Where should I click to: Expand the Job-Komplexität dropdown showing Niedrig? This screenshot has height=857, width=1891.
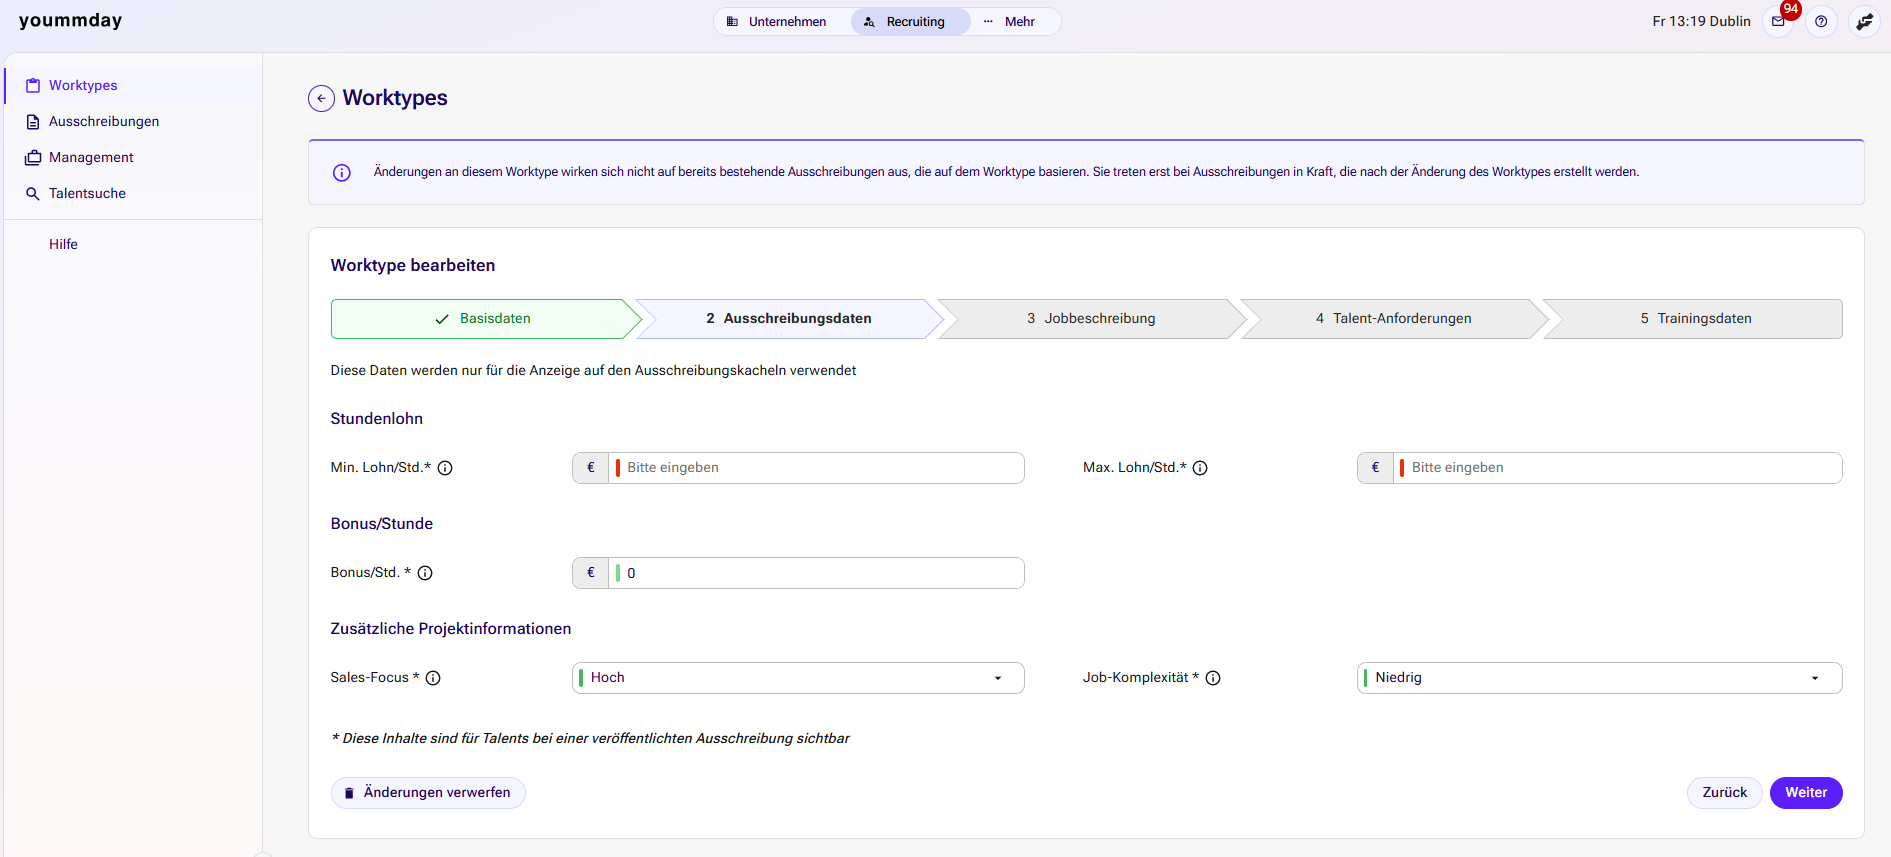pos(1598,678)
